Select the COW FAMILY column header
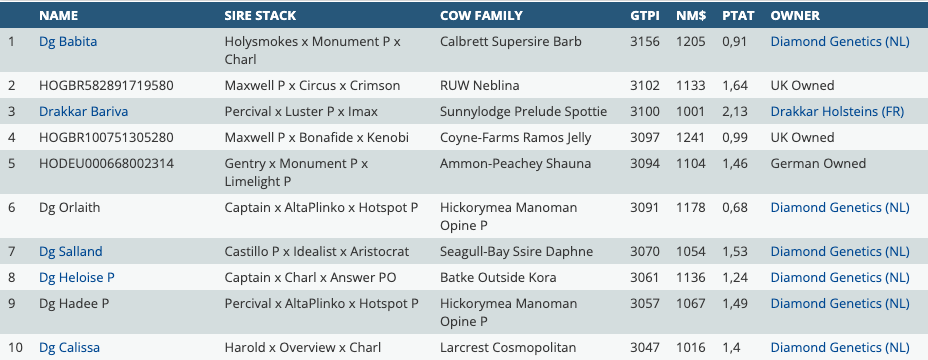The width and height of the screenshot is (928, 360). tap(481, 15)
